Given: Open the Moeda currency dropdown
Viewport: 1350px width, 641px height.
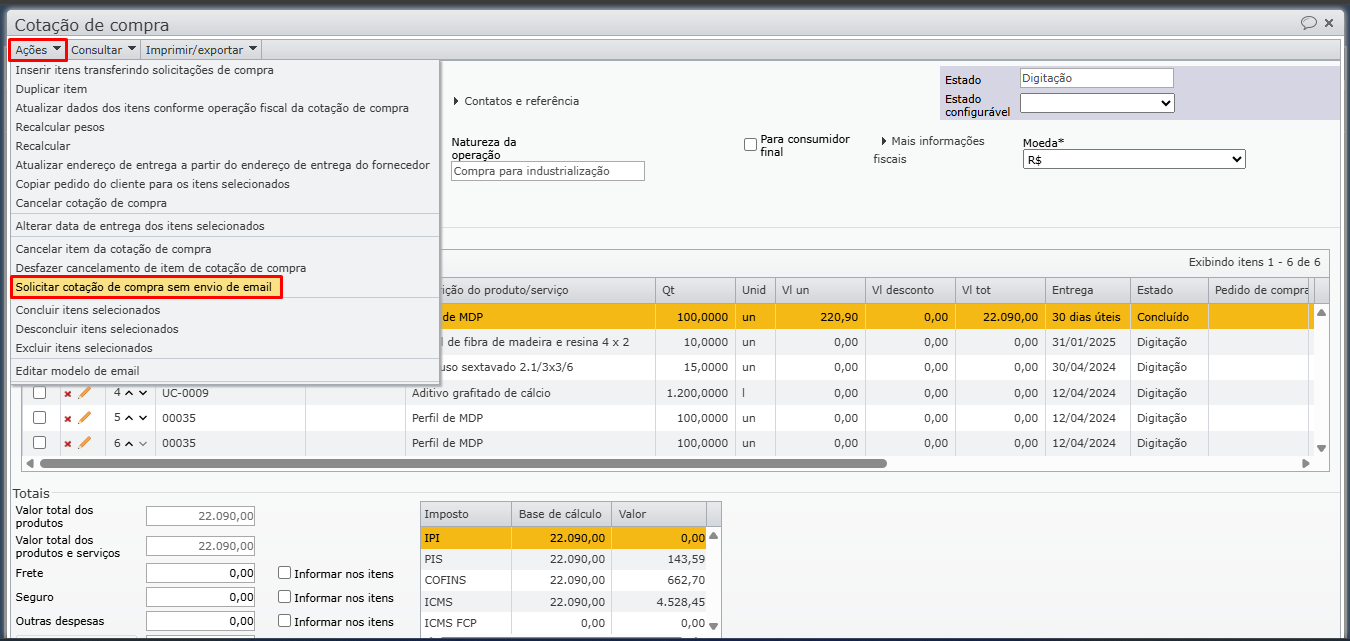Looking at the screenshot, I should (1133, 160).
